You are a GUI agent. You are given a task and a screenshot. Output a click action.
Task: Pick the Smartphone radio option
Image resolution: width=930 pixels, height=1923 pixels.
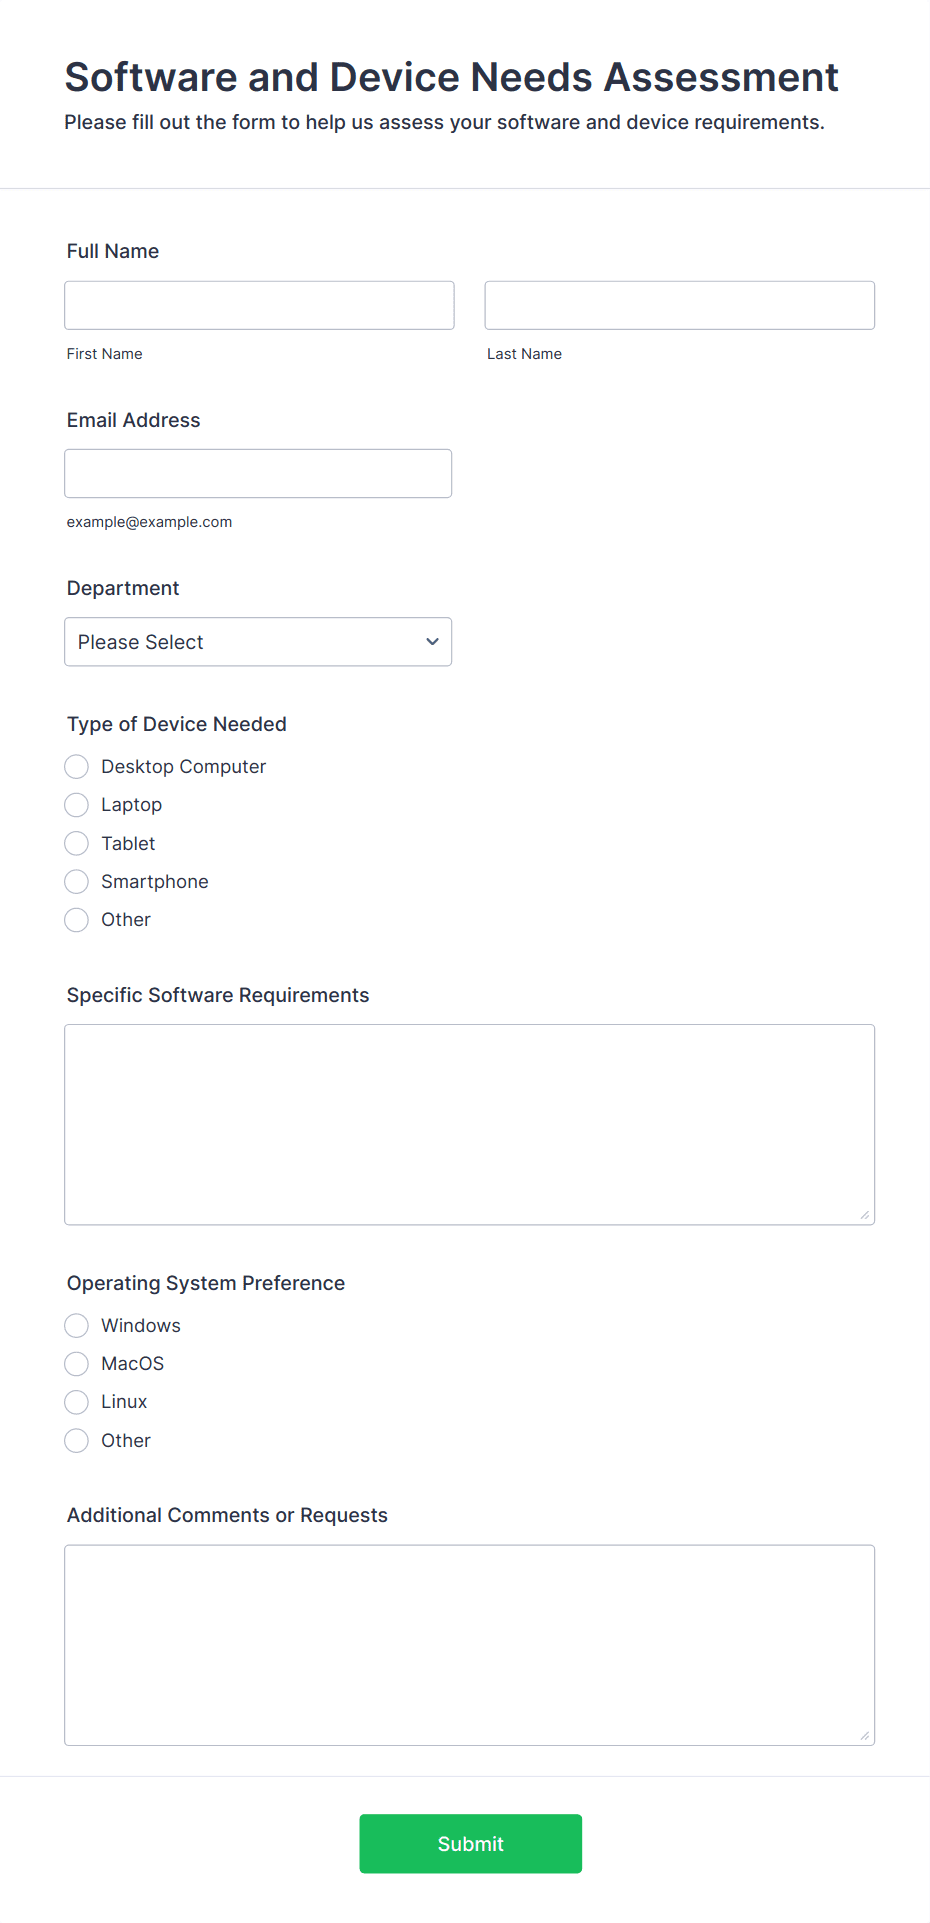pos(77,882)
